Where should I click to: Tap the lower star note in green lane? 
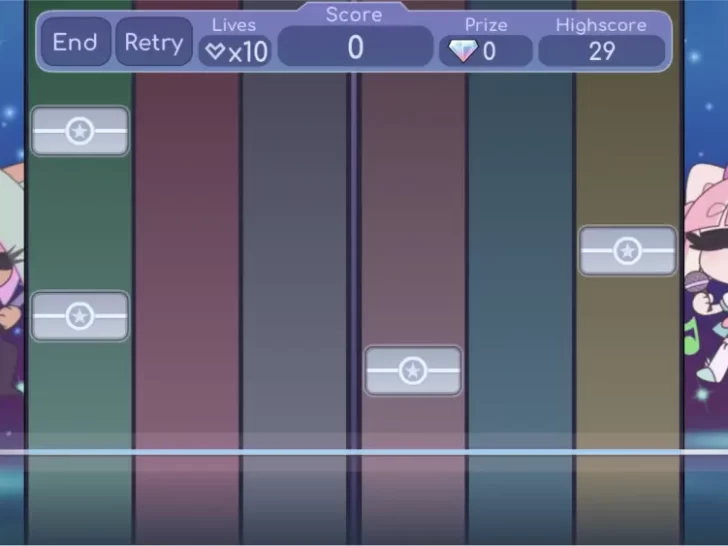80,316
